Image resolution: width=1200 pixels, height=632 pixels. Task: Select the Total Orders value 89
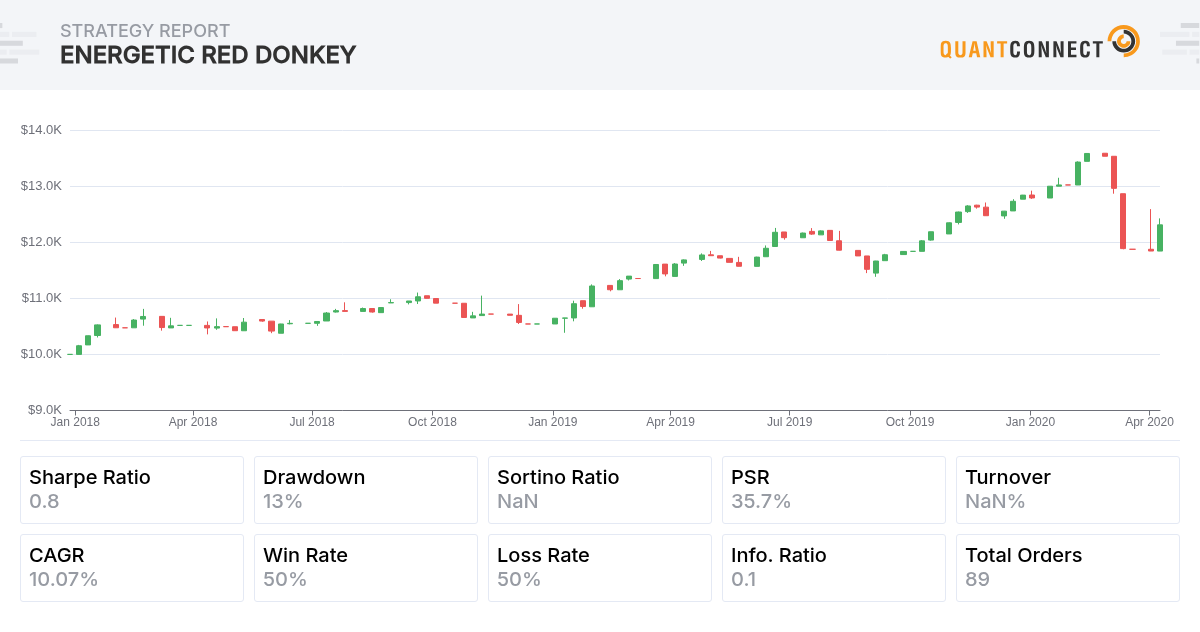click(x=977, y=579)
